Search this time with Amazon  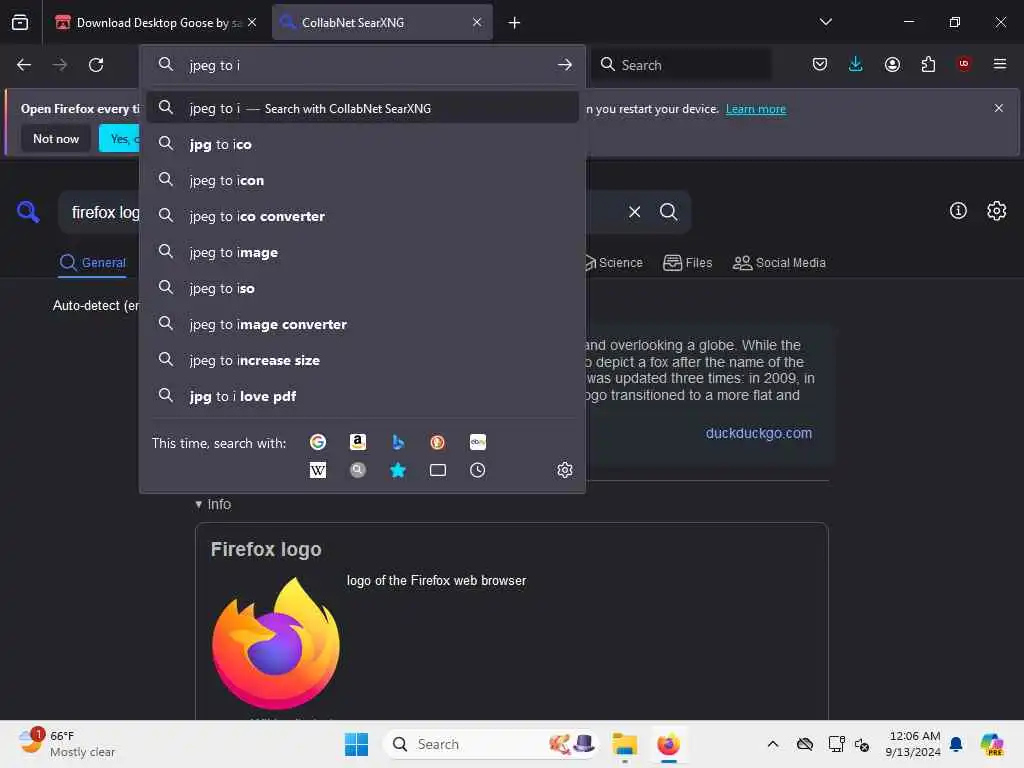click(357, 442)
